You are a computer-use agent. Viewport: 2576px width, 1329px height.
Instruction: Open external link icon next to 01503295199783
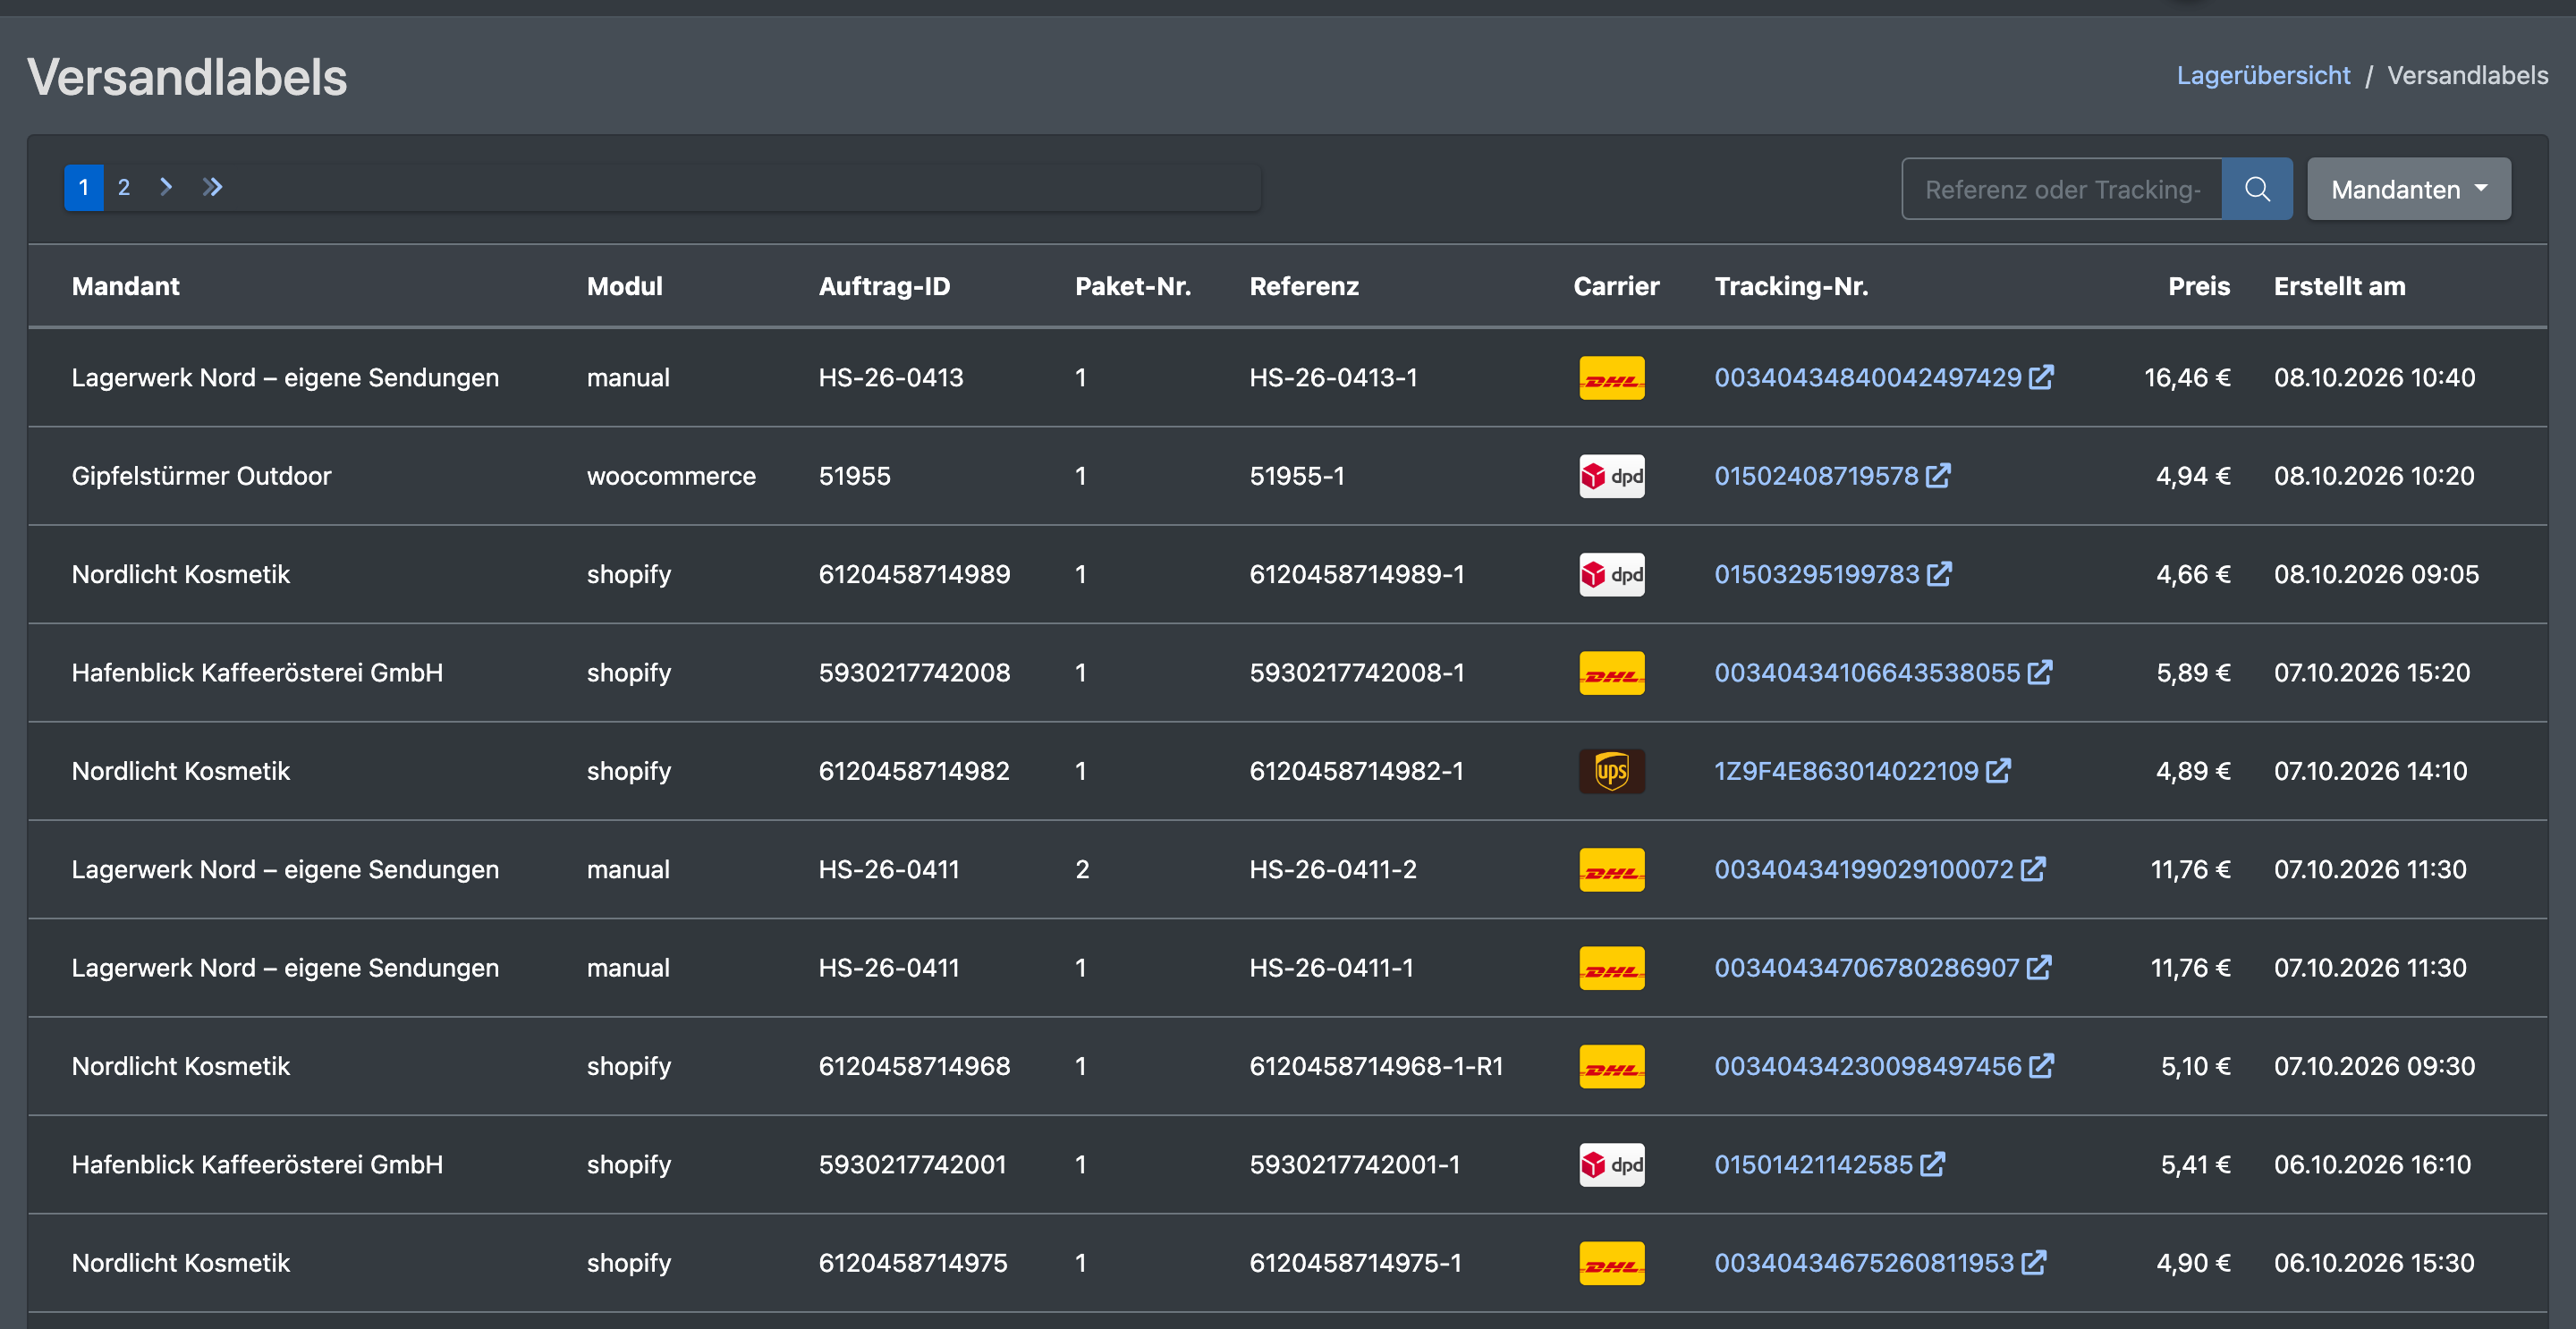click(1939, 574)
